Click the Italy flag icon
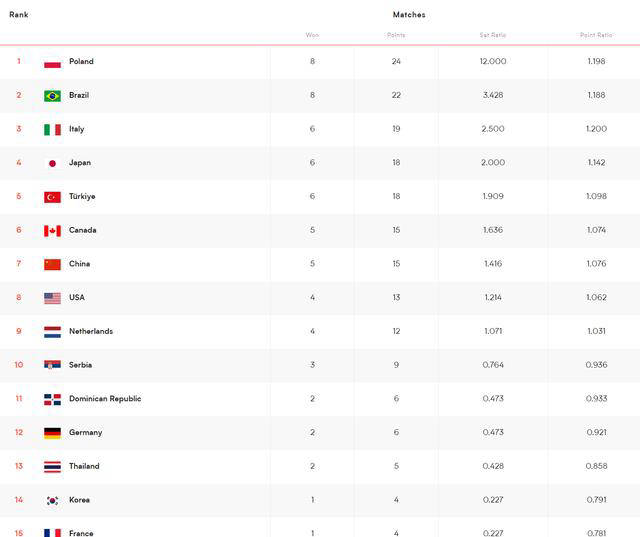 point(52,129)
